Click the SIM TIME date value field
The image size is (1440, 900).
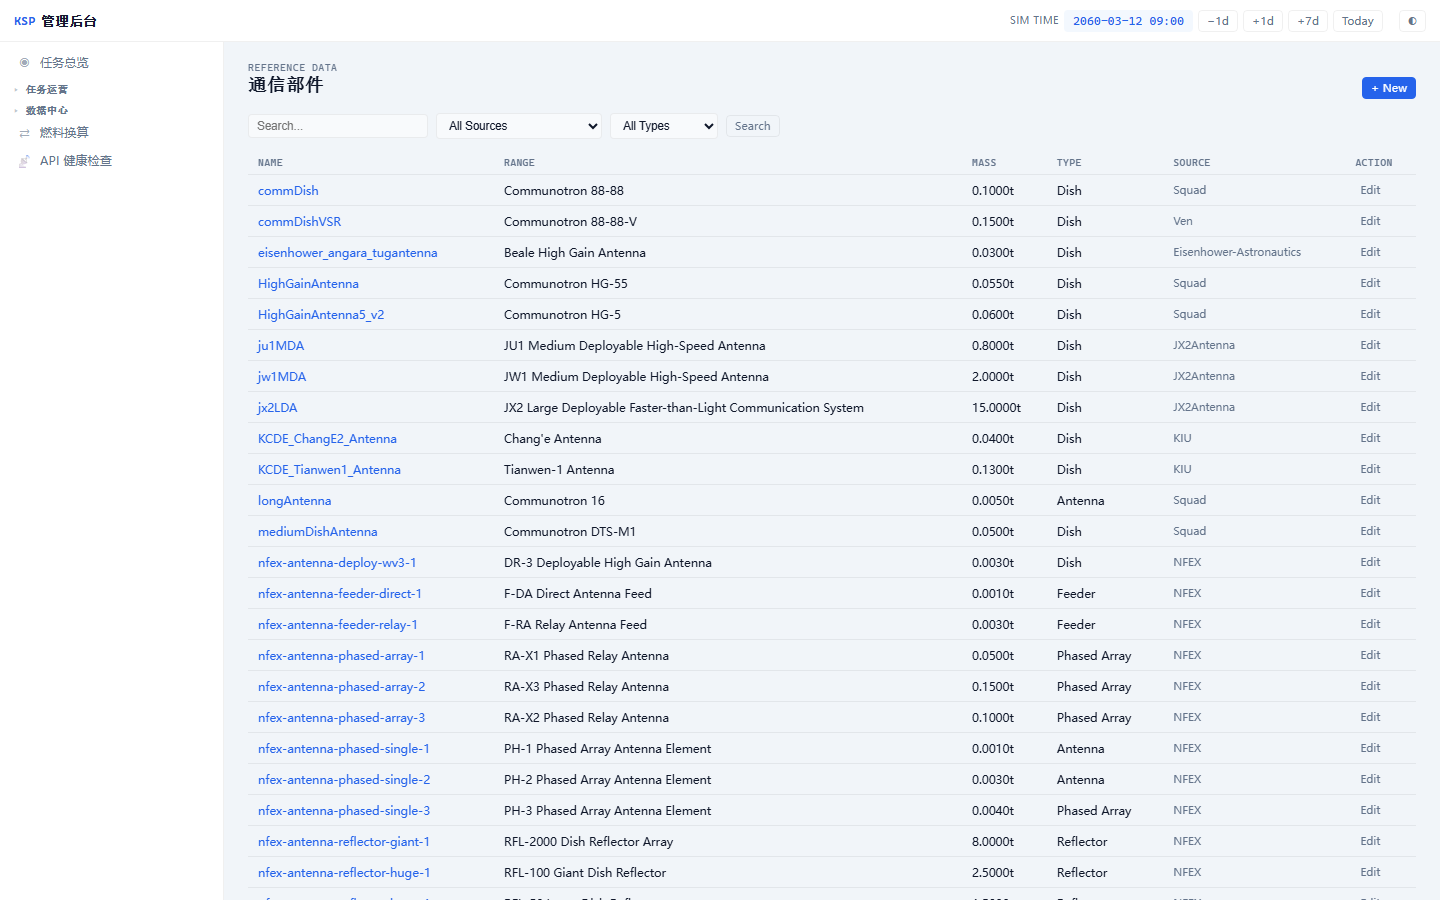click(1128, 21)
